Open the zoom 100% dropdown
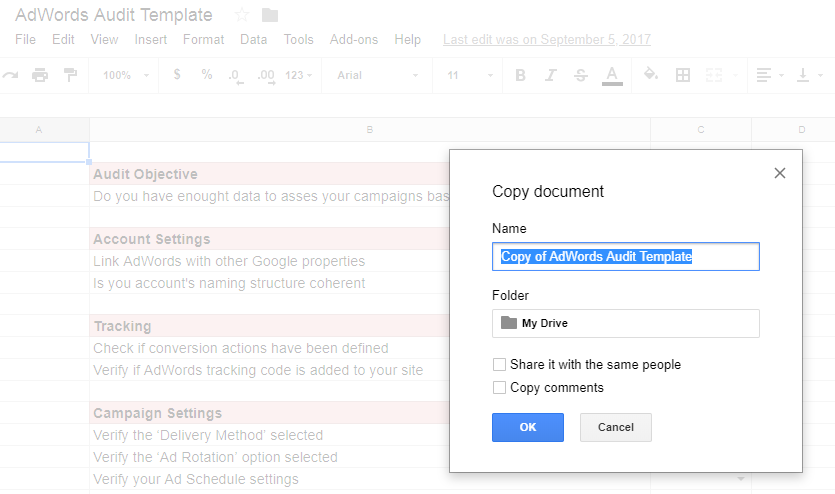This screenshot has width=835, height=494. pyautogui.click(x=126, y=75)
